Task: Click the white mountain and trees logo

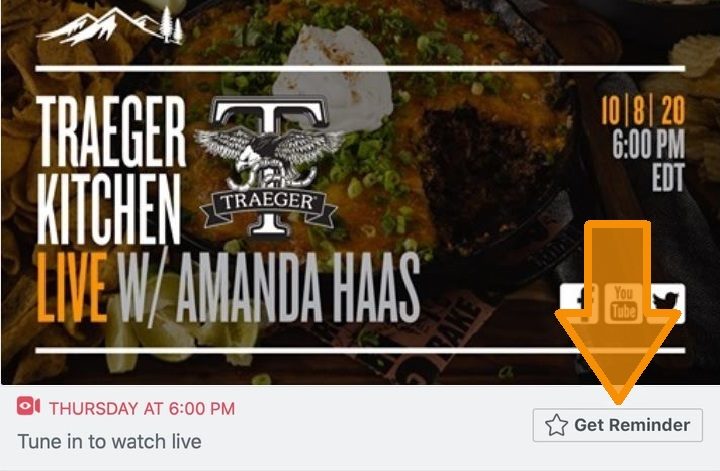Action: coord(110,26)
